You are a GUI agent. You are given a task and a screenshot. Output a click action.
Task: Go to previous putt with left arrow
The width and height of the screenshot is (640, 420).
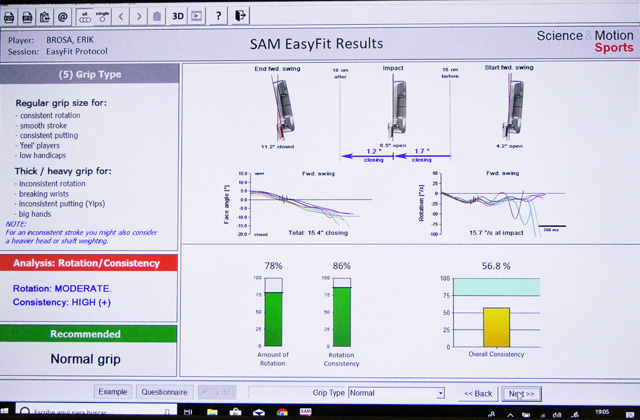coord(121,17)
